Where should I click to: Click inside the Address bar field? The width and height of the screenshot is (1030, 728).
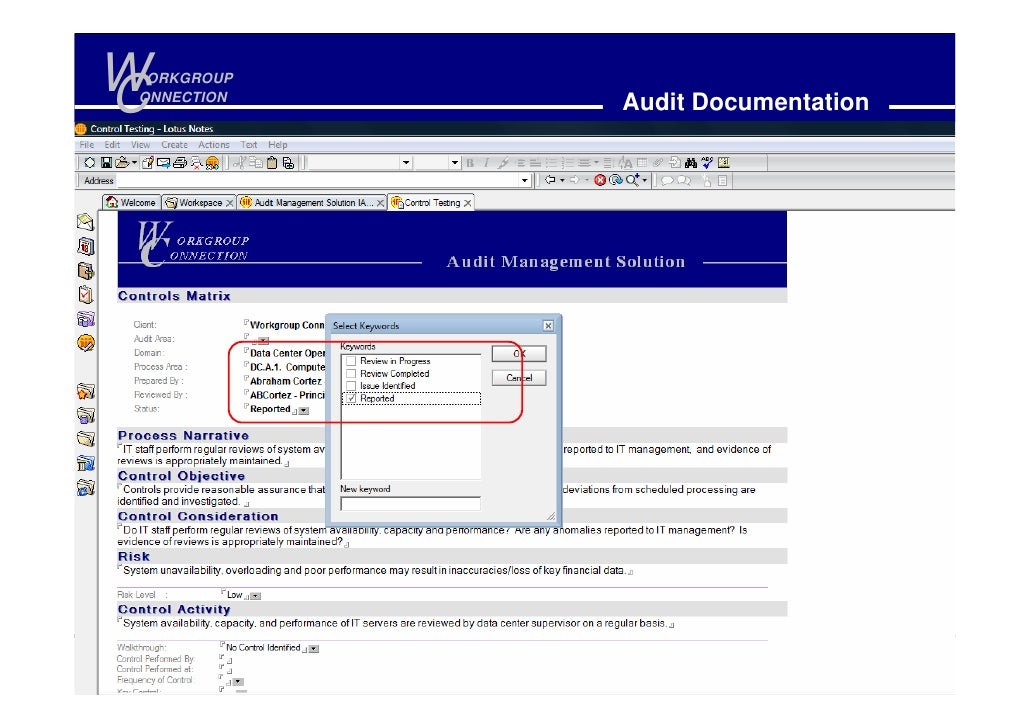(317, 181)
